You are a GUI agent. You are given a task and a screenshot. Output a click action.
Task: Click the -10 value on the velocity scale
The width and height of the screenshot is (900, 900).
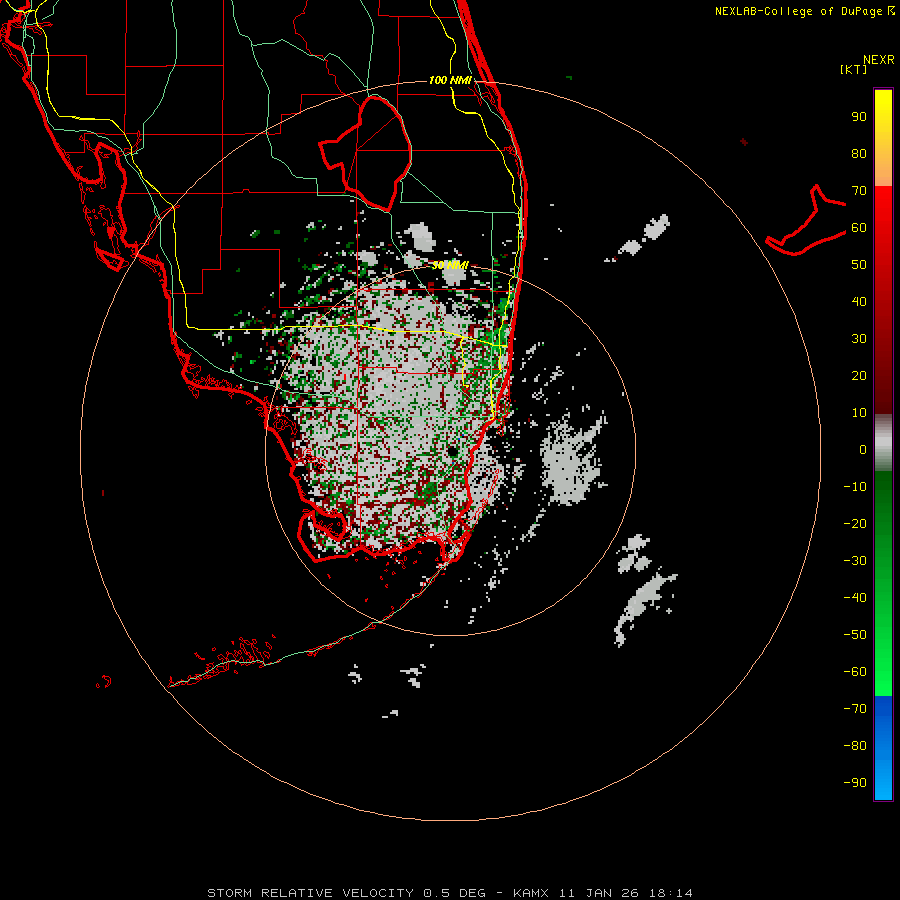[x=855, y=487]
